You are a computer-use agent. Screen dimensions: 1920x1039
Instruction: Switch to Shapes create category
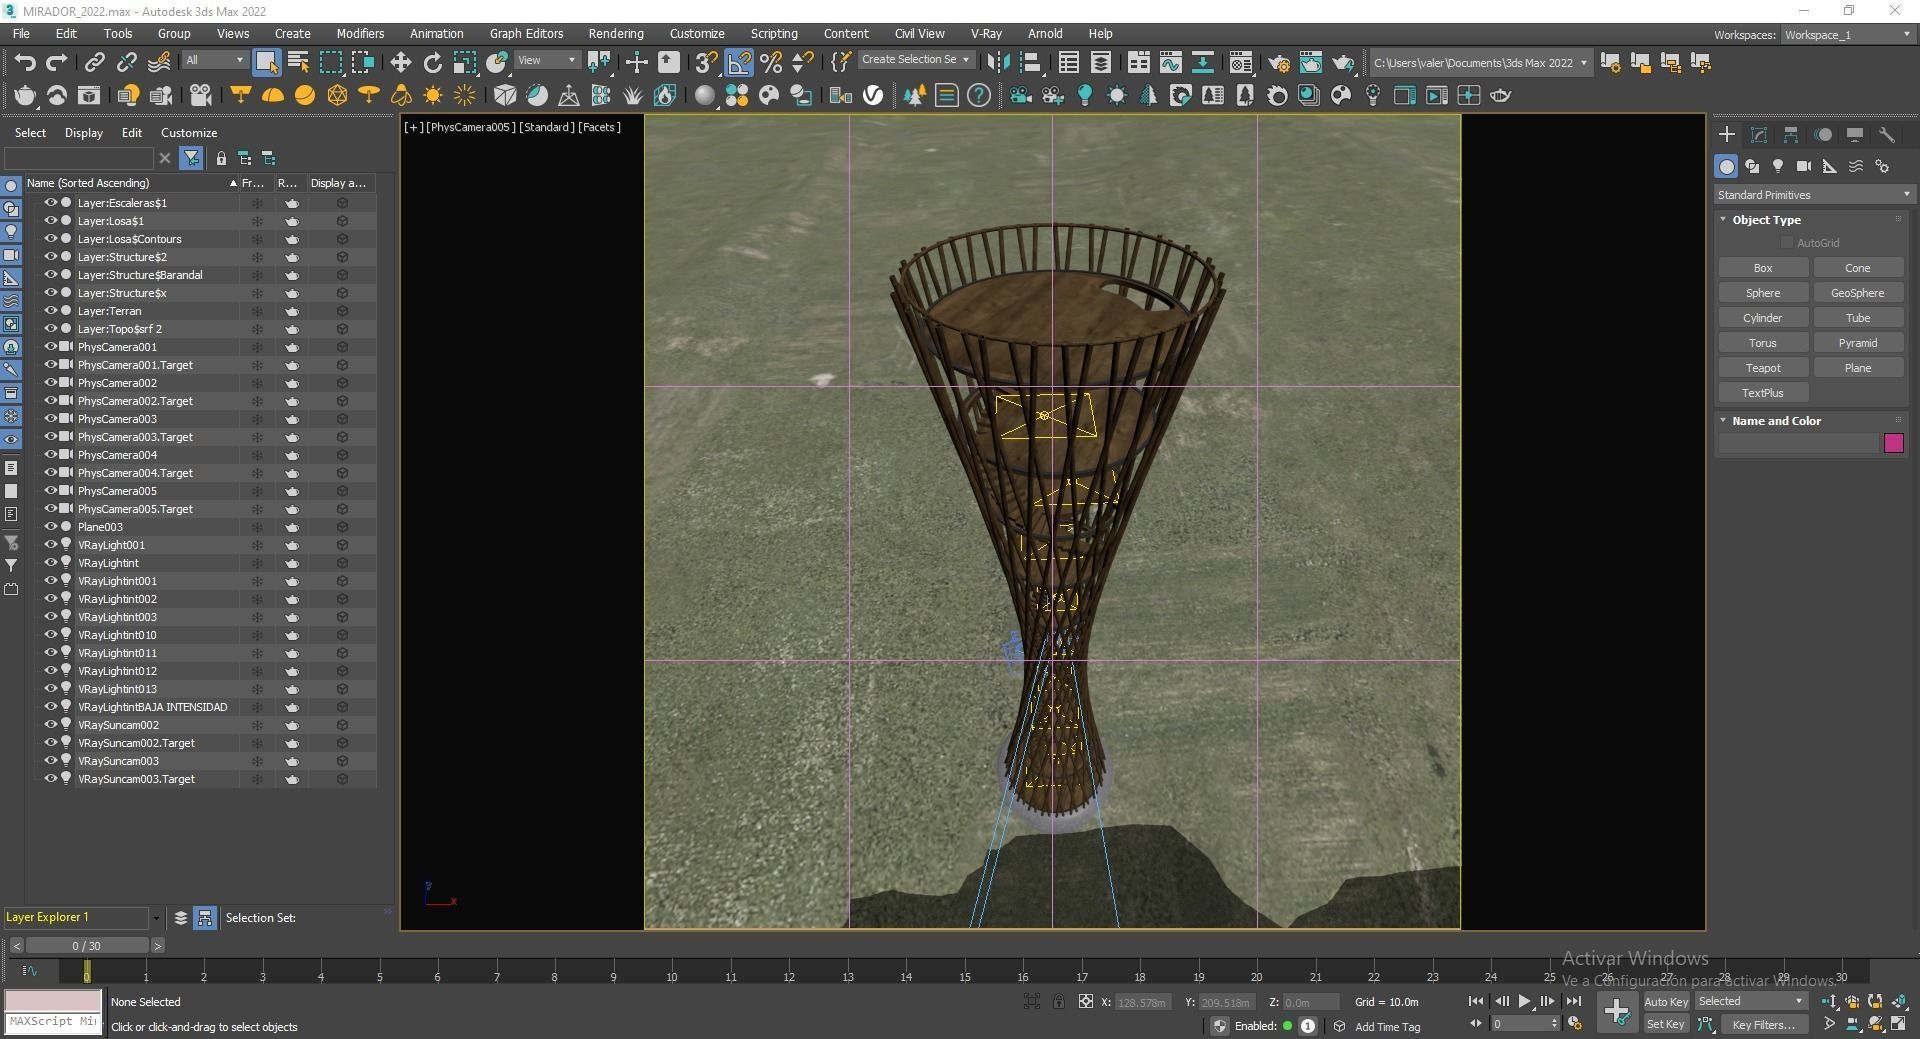[1752, 166]
